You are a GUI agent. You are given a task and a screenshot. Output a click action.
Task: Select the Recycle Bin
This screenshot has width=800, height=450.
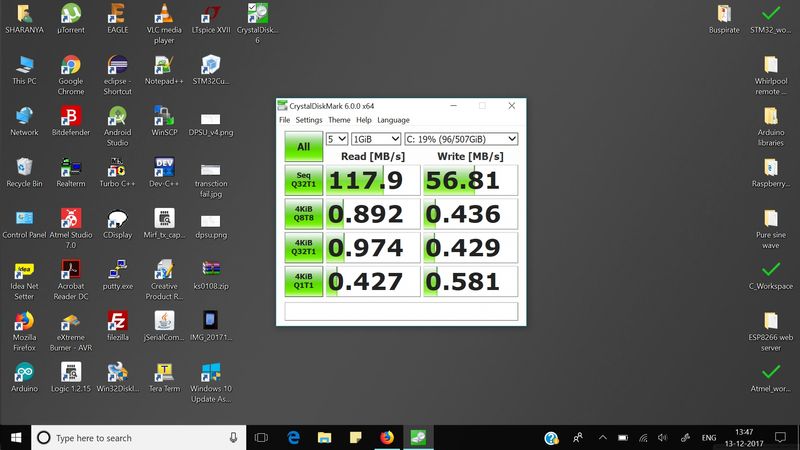click(24, 172)
